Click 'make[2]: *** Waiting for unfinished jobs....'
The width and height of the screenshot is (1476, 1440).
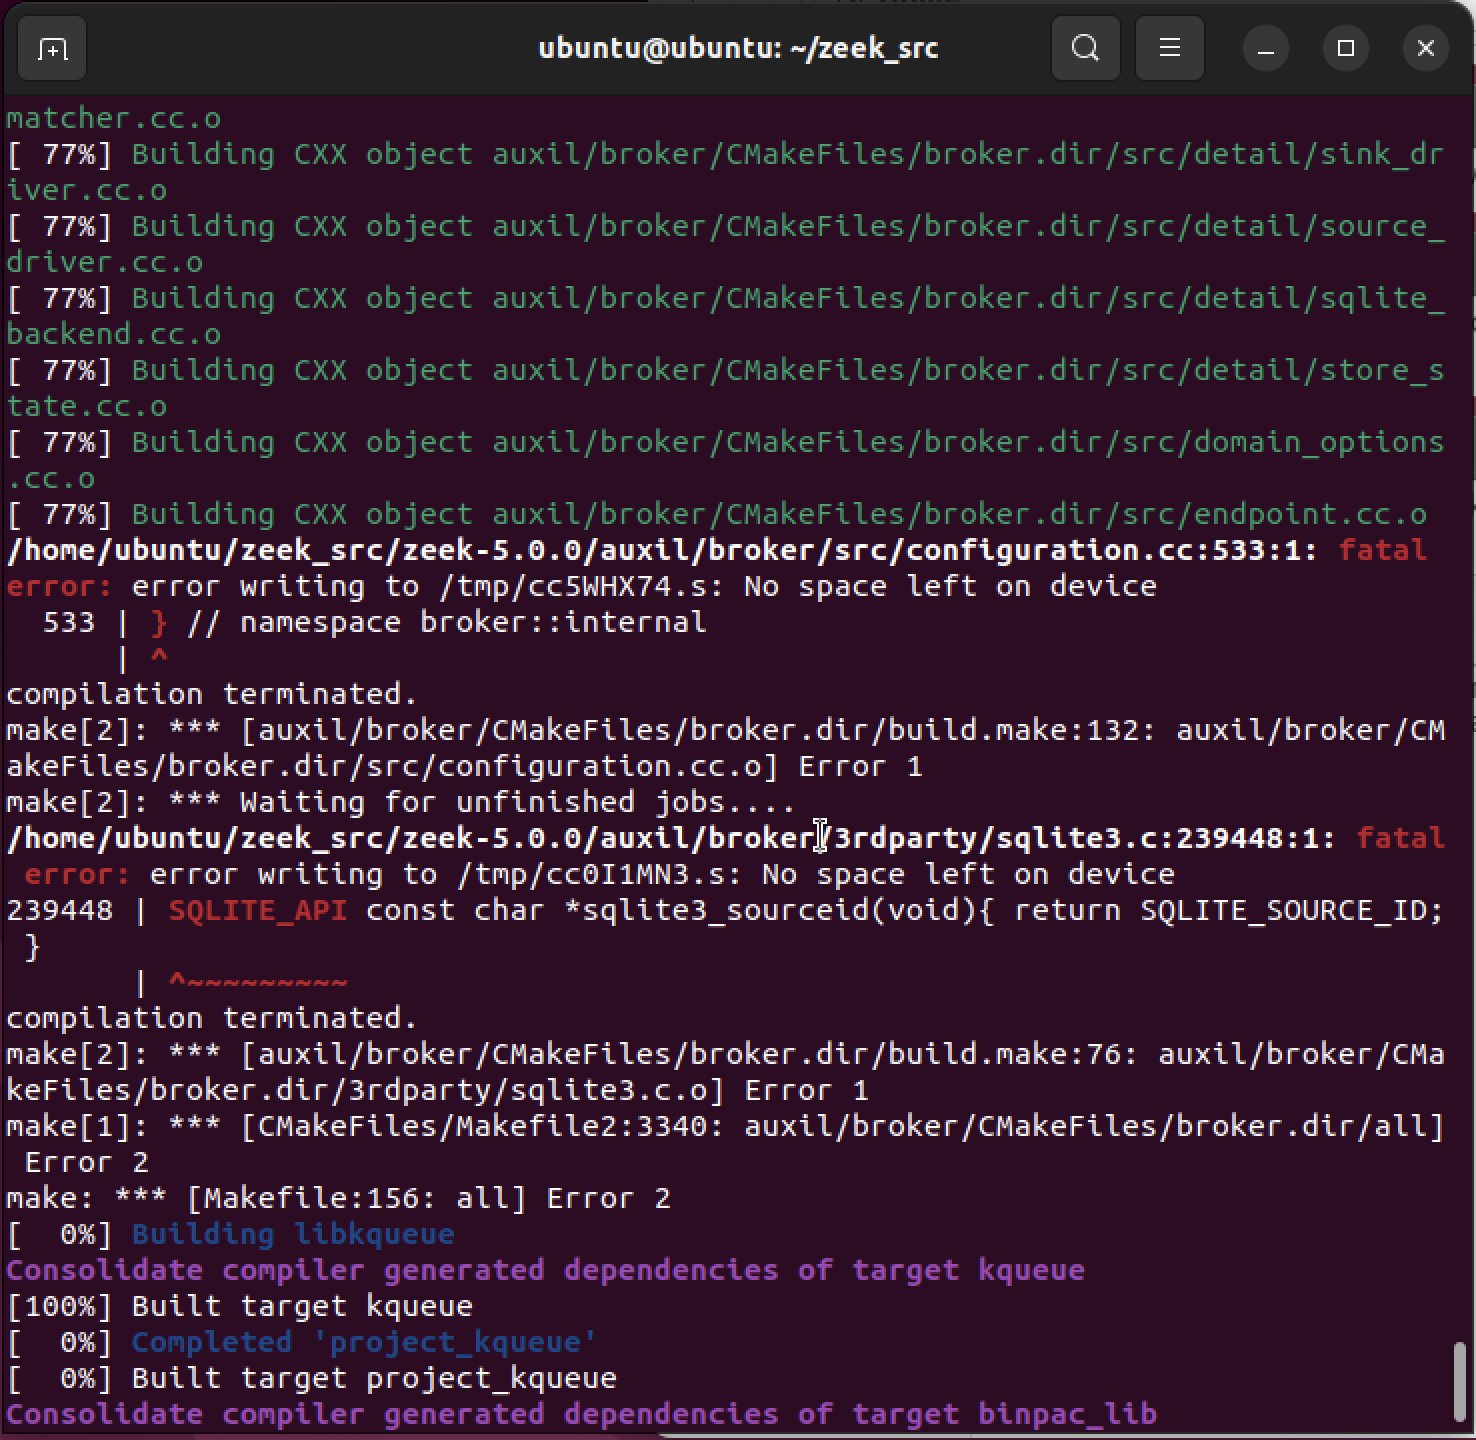(401, 802)
